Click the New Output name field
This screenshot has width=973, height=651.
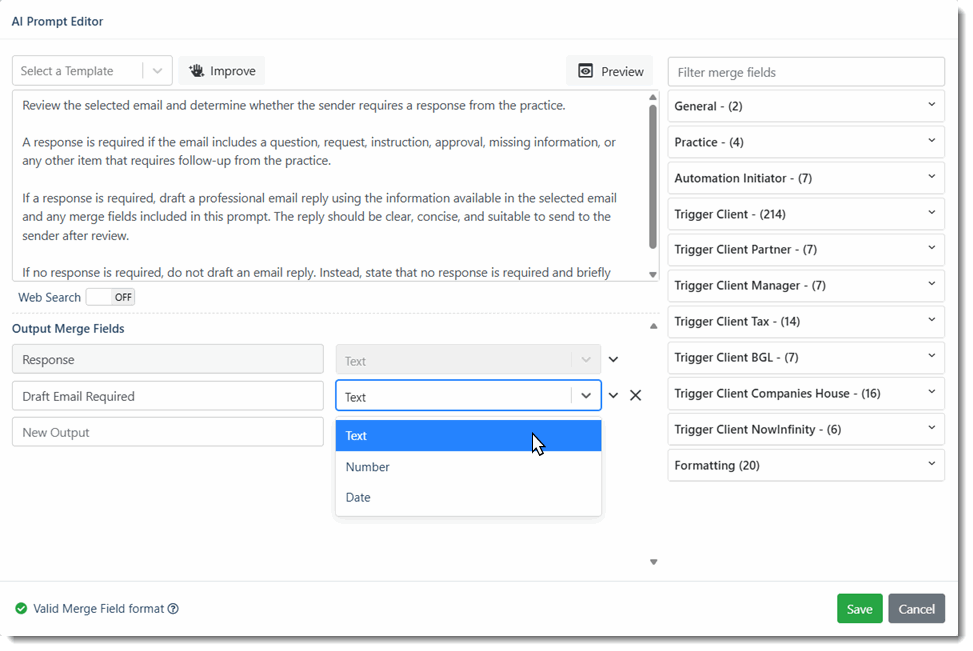(168, 432)
